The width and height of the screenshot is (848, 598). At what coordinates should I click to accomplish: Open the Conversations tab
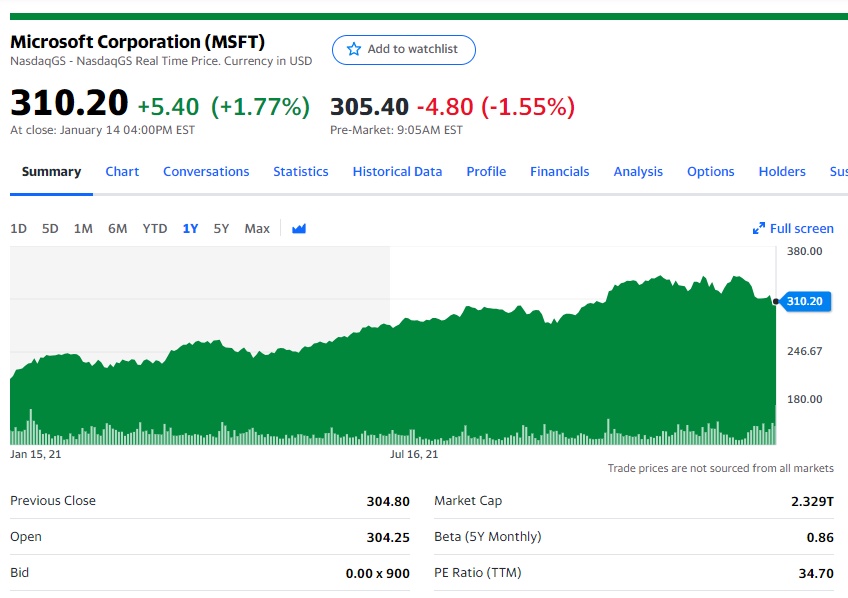(206, 171)
